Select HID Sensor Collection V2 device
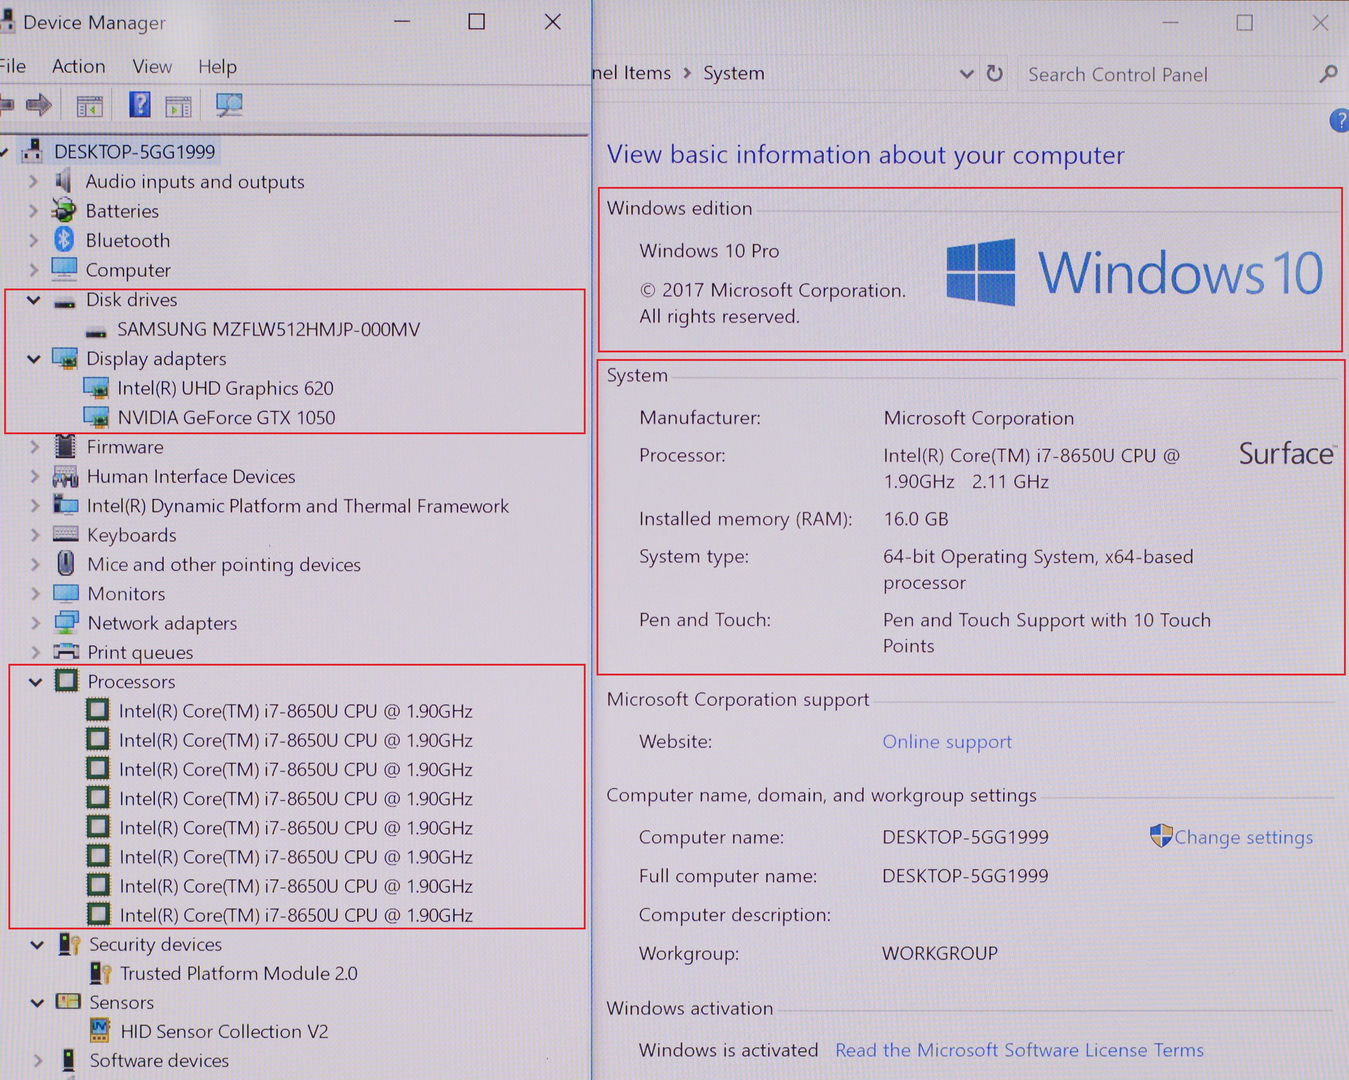The image size is (1349, 1080). coord(224,1031)
